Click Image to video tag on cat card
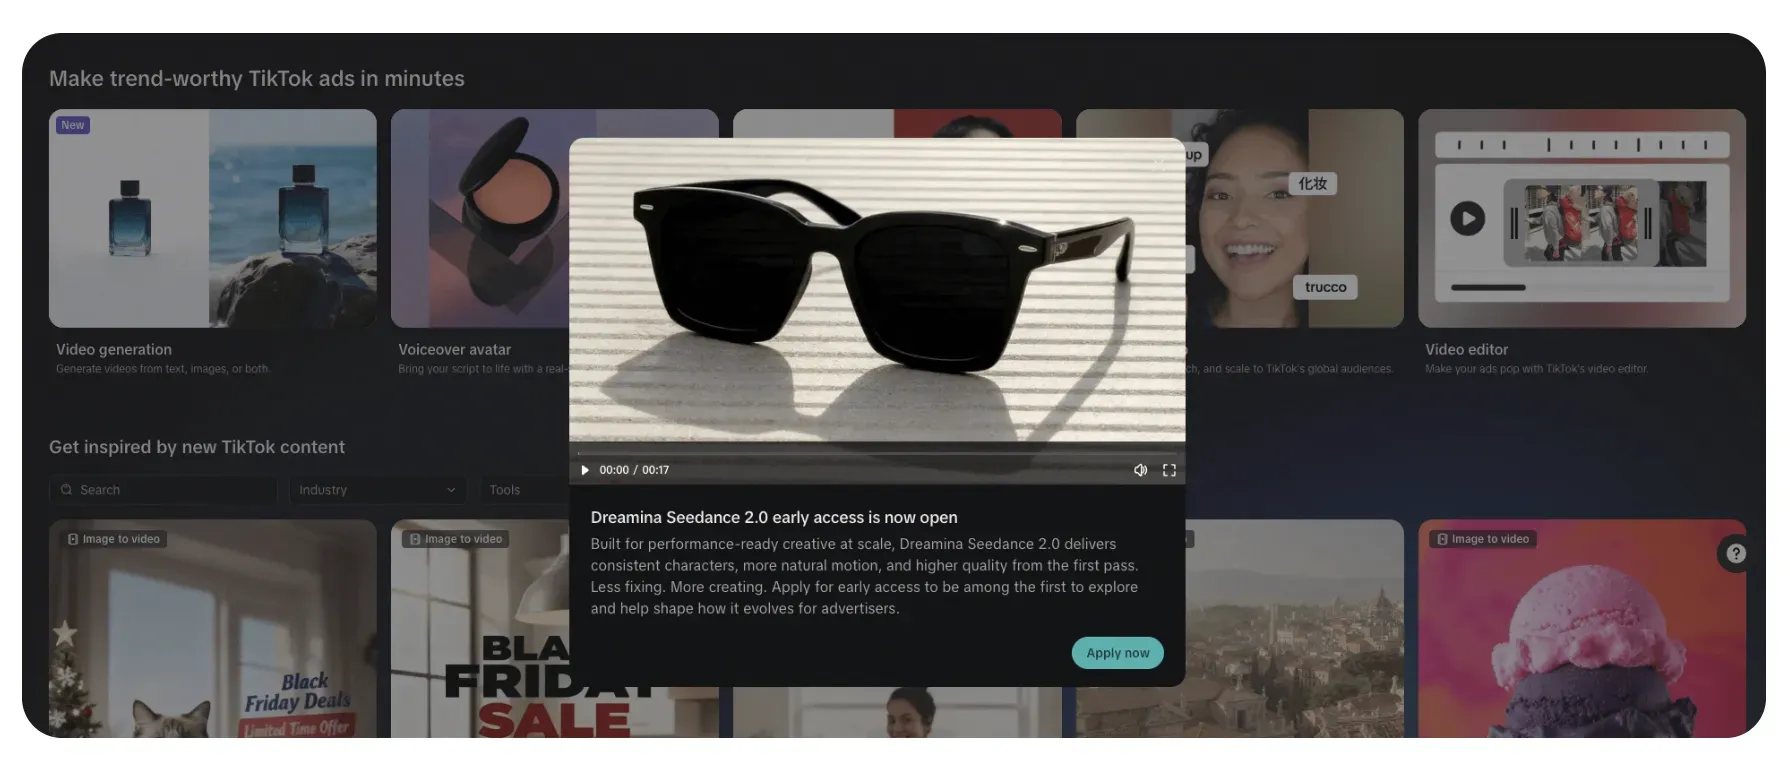Screen dimensions: 1790x778 click(114, 539)
